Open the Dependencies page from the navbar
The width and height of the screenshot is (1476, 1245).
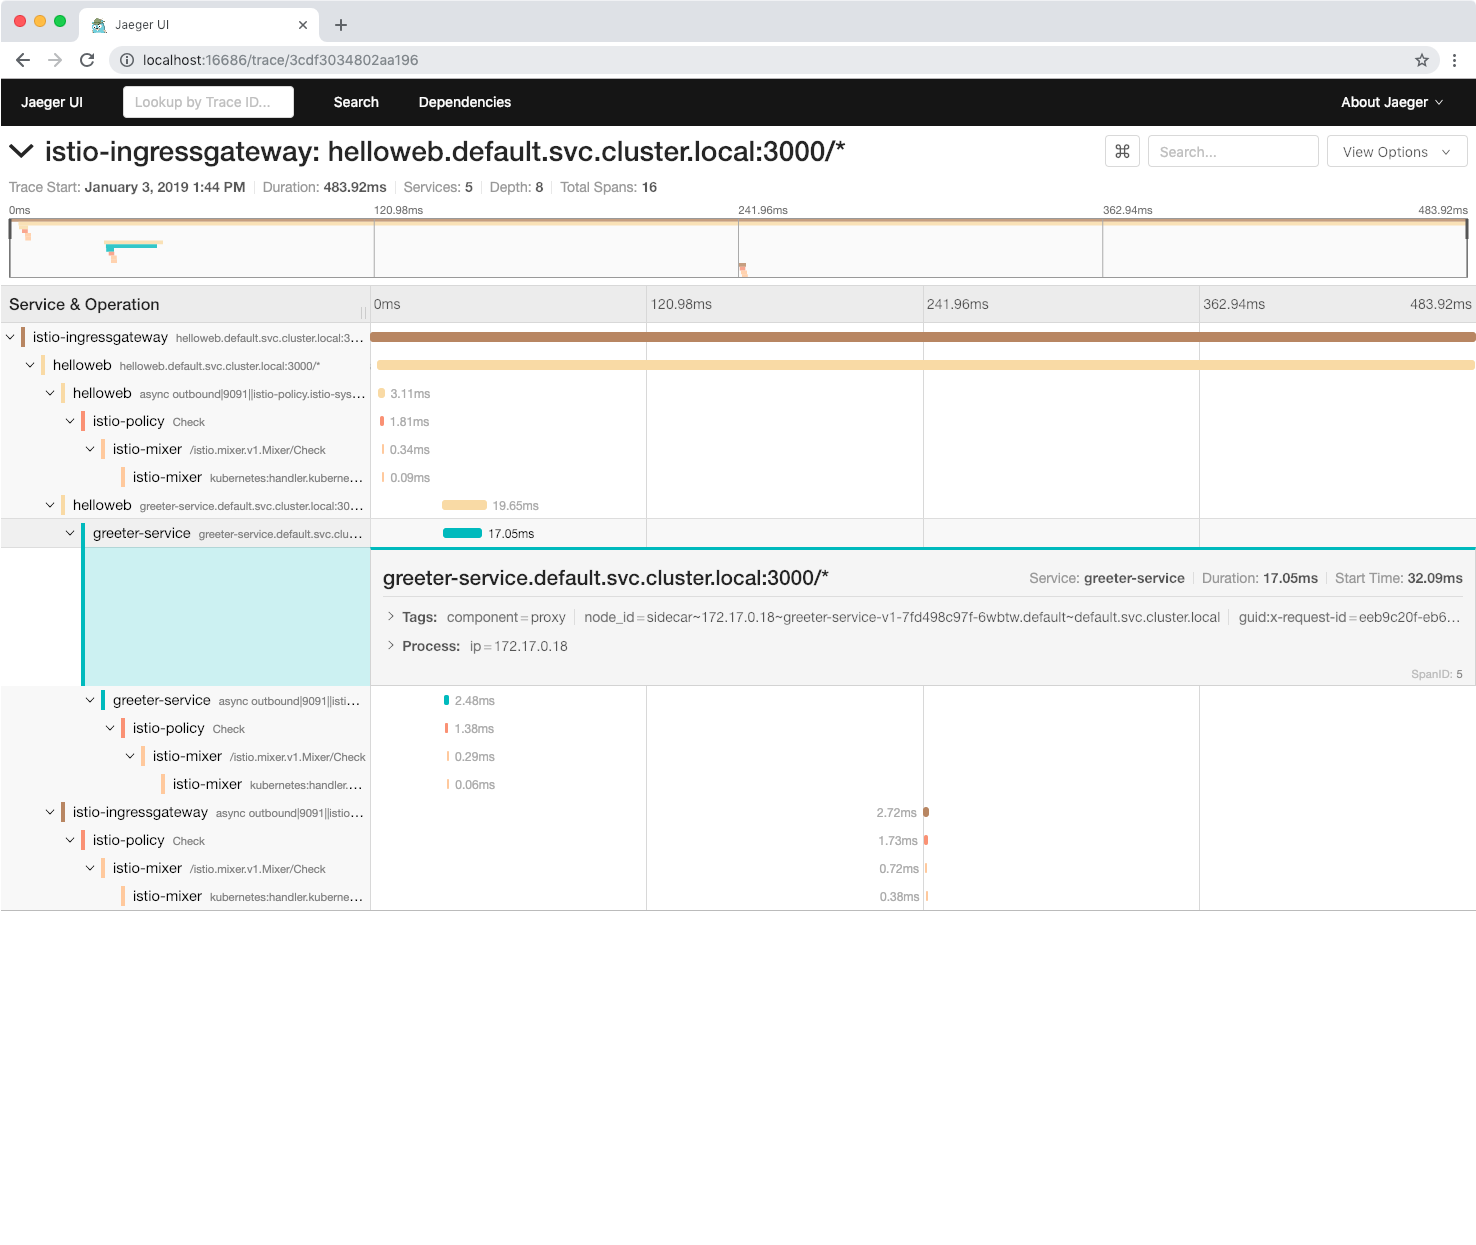pos(464,102)
